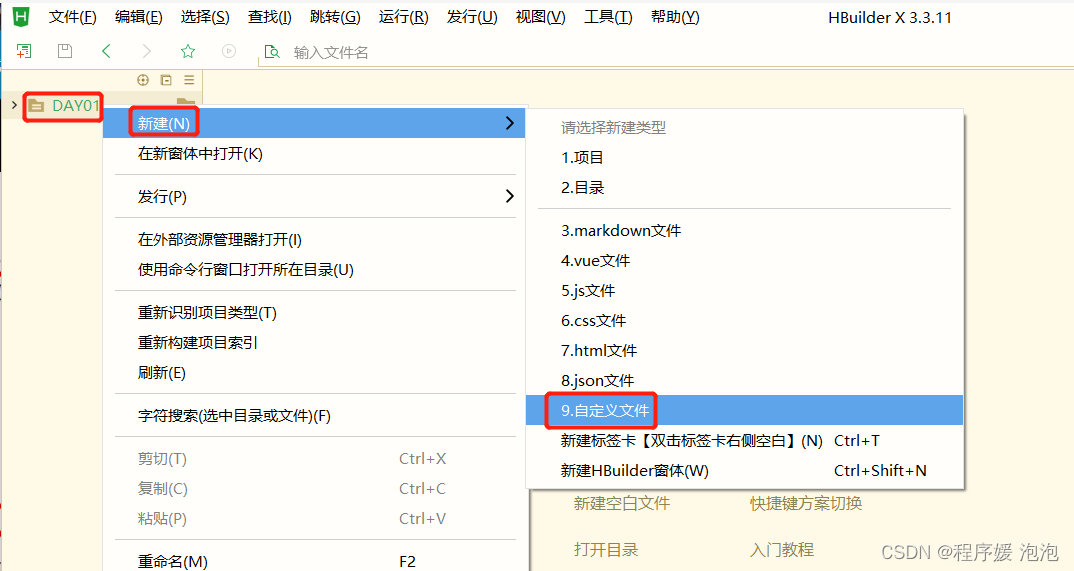This screenshot has width=1074, height=571.
Task: Select 新建标签卡 Ctrl+T entry
Action: [x=745, y=441]
